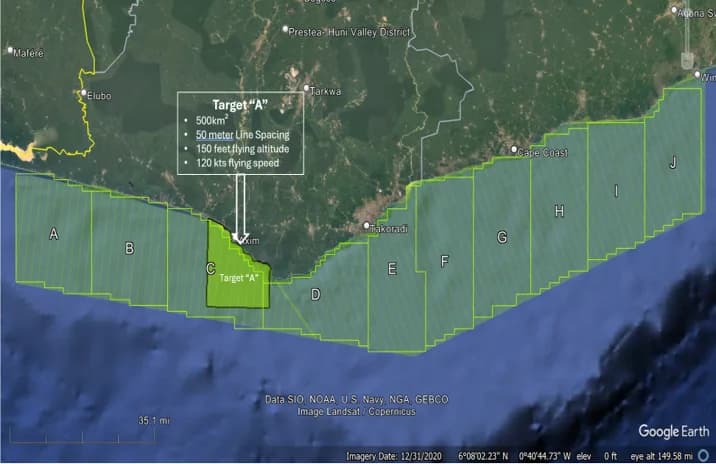
Task: Click the streaming status circle in status bar
Action: (704, 455)
